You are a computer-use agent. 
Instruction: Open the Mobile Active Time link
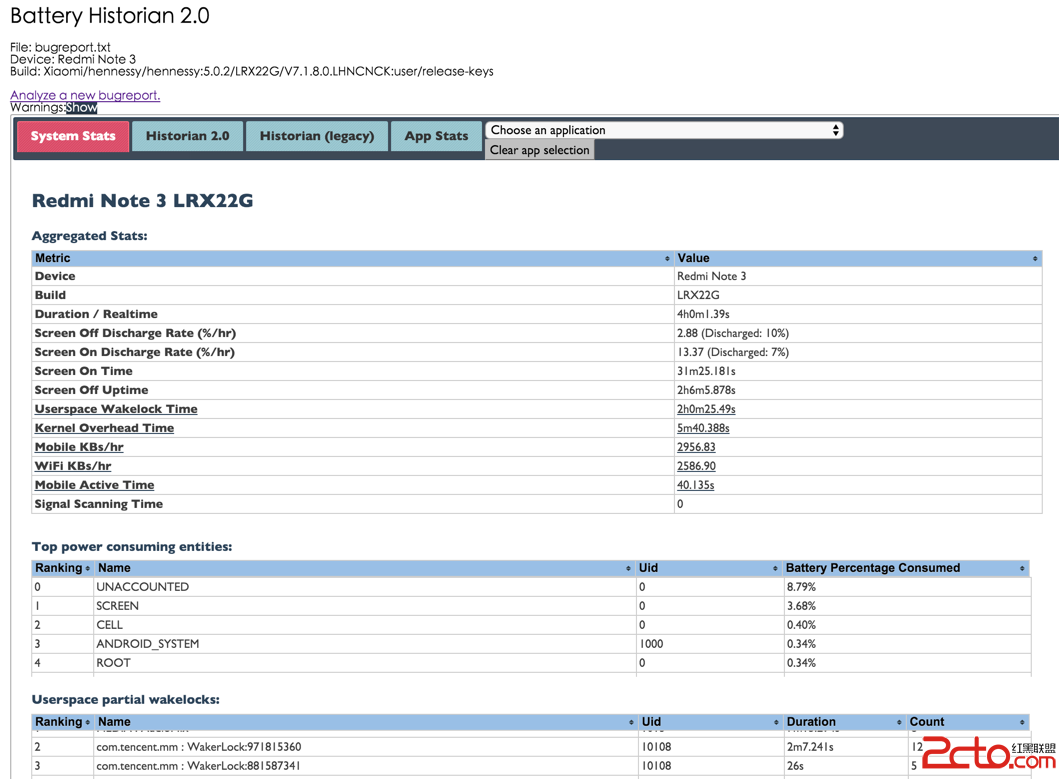coord(95,484)
